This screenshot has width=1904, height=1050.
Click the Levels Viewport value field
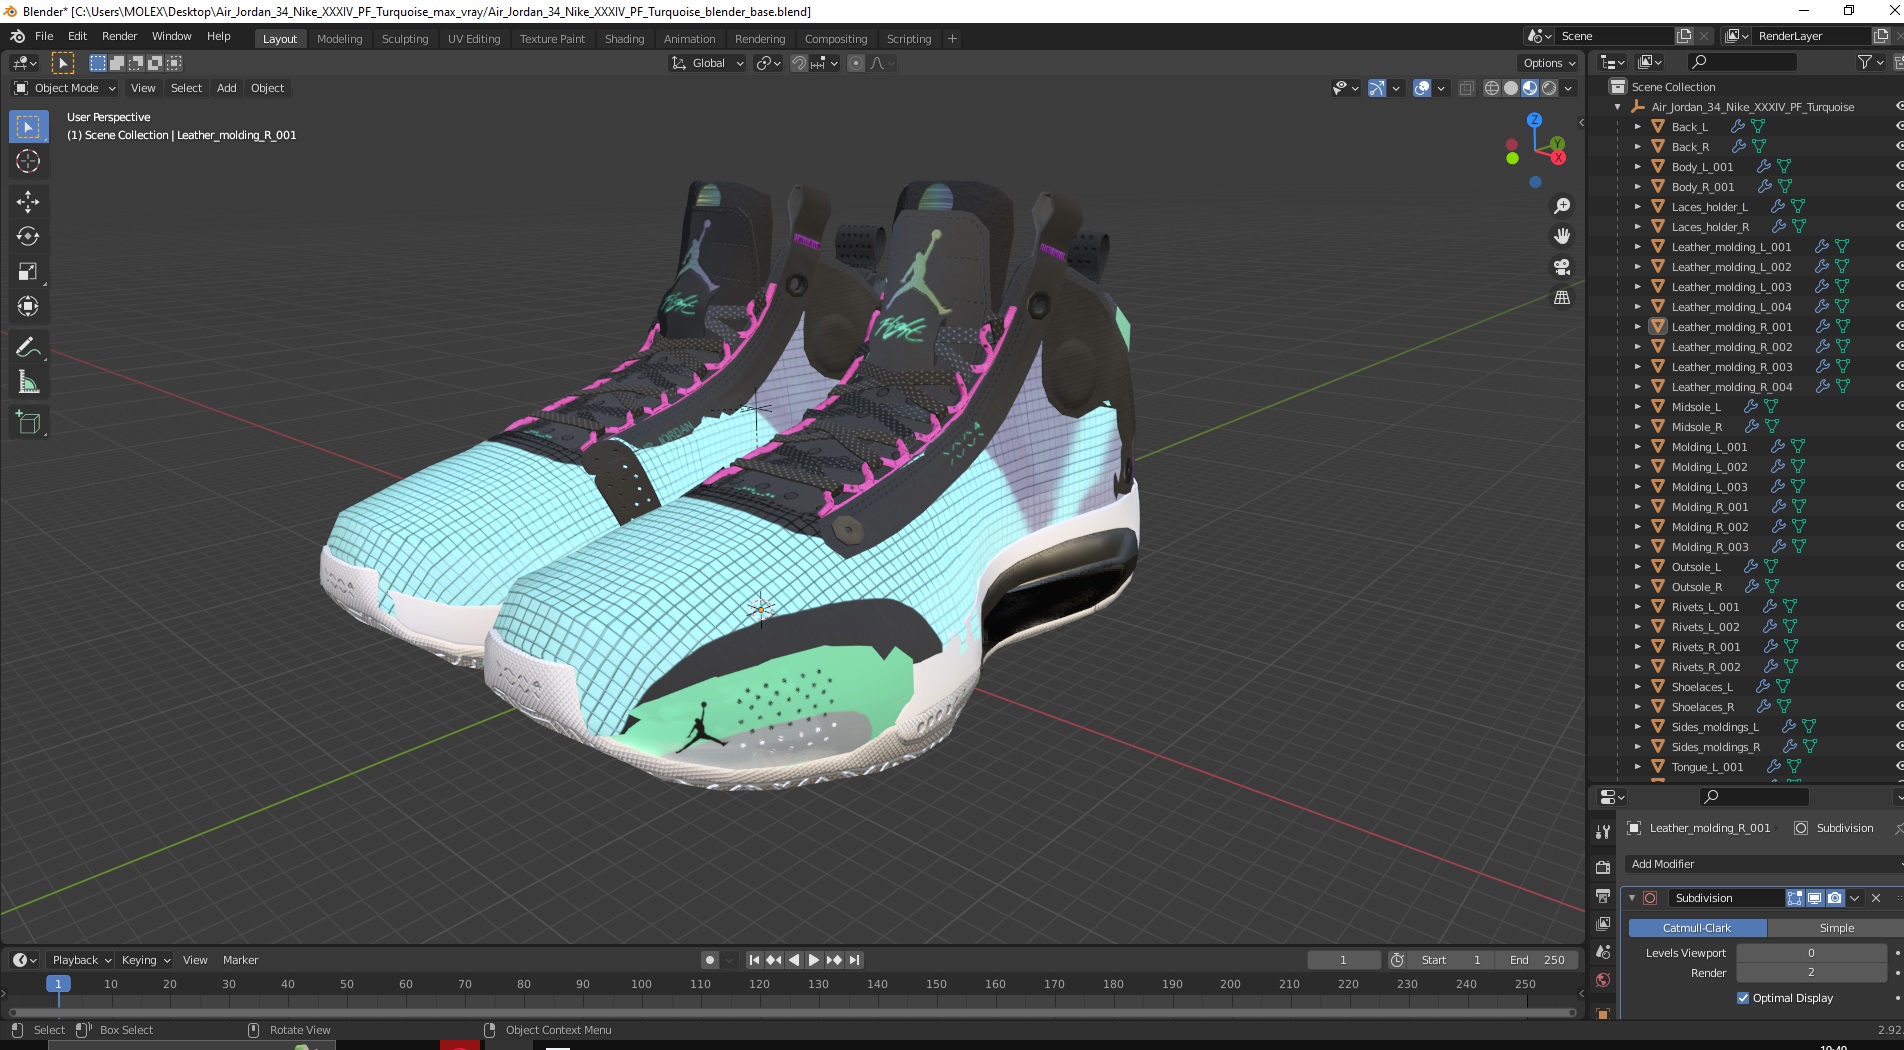coord(1811,953)
